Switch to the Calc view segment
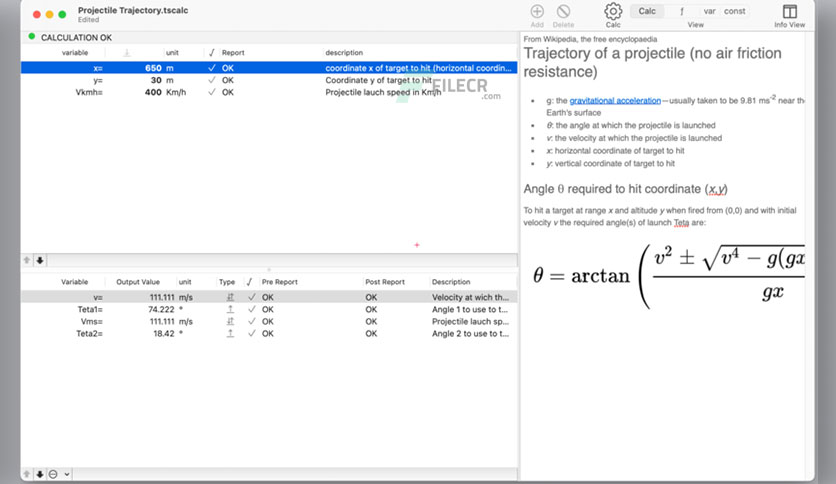The height and width of the screenshot is (484, 836). pos(647,11)
